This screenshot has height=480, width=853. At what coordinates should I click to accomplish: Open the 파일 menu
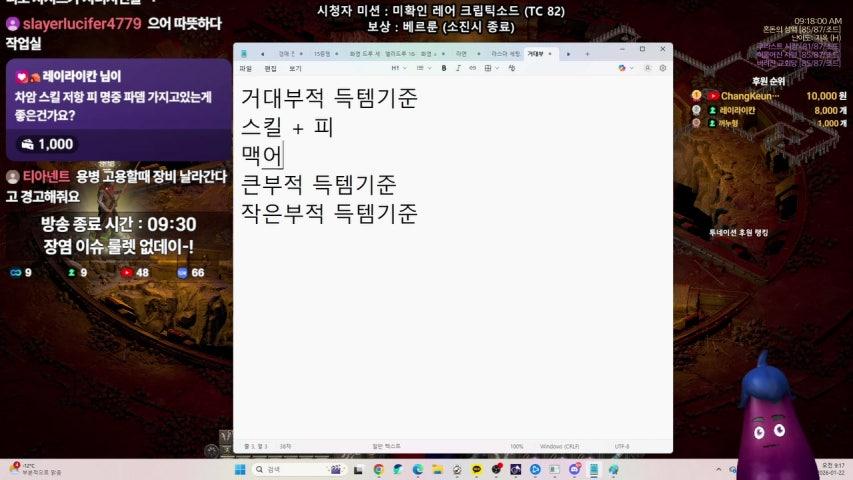[245, 69]
